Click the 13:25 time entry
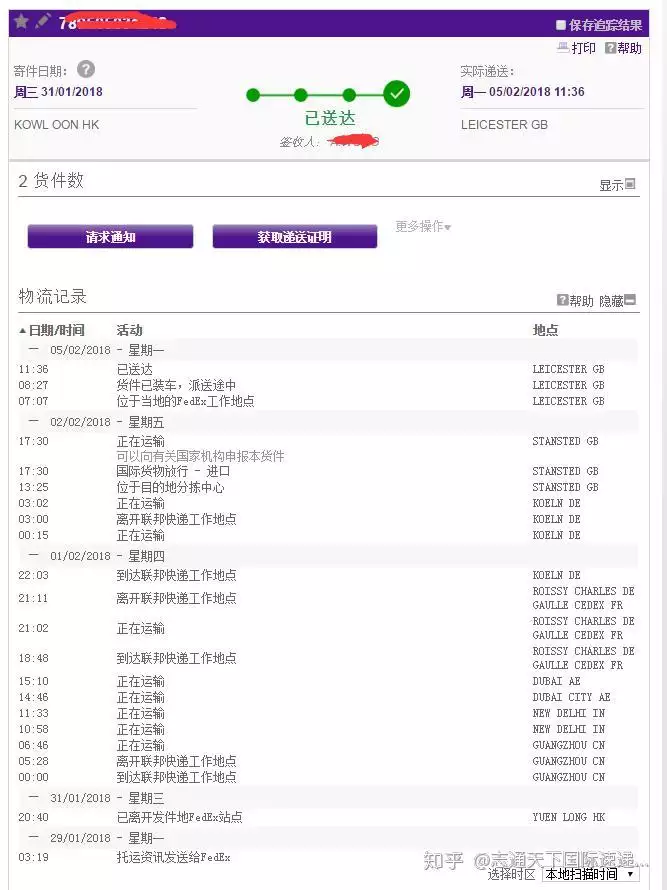This screenshot has width=667, height=890. pos(33,487)
